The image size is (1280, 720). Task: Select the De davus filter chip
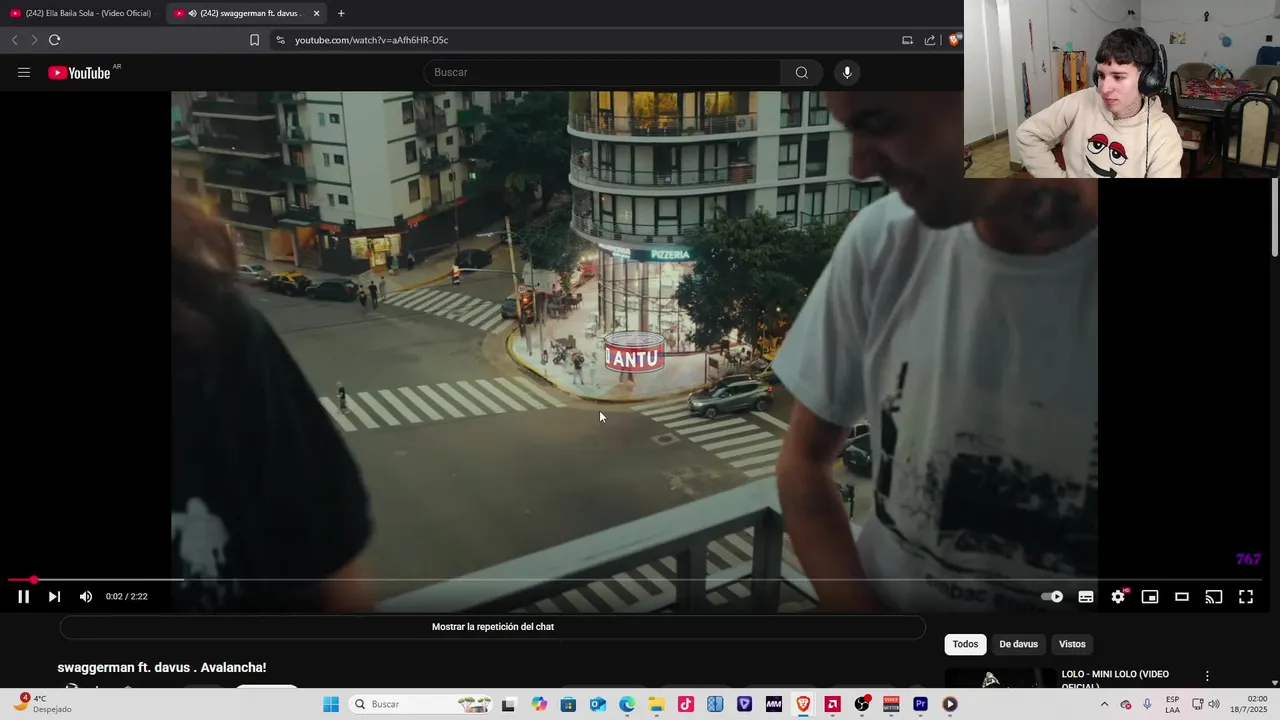click(x=1018, y=644)
